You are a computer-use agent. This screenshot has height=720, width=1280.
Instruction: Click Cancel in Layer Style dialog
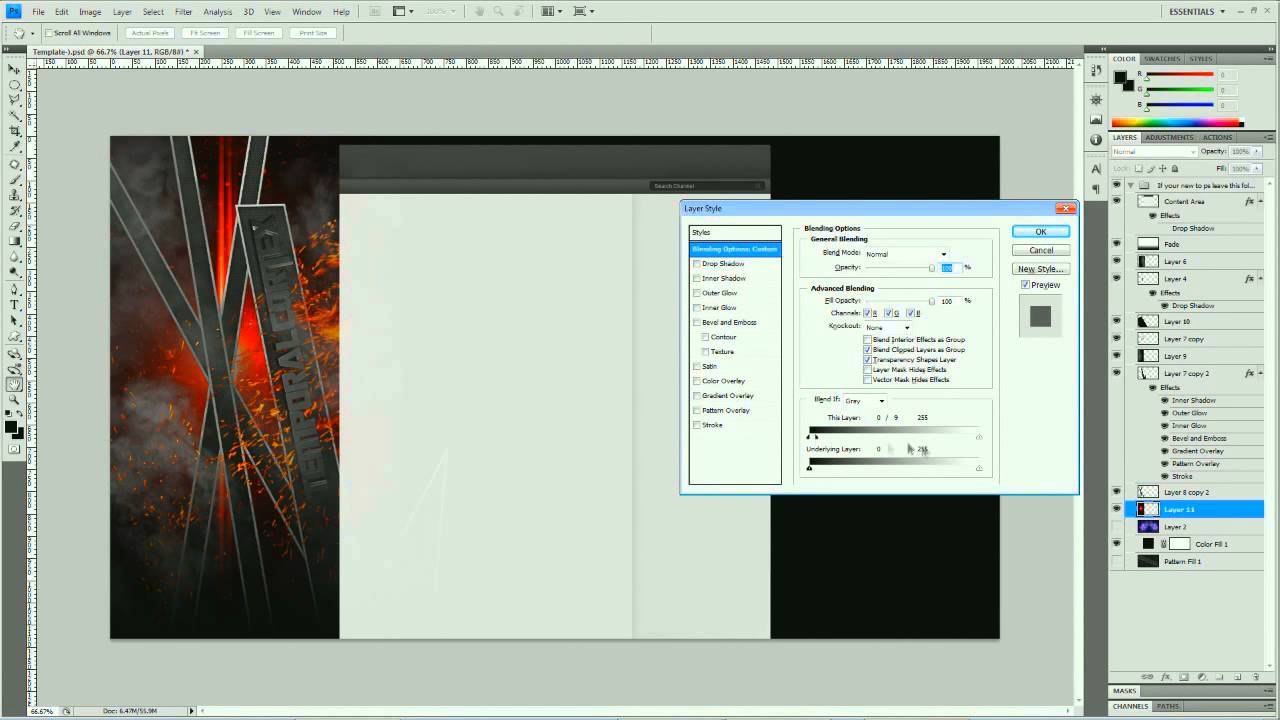1041,250
